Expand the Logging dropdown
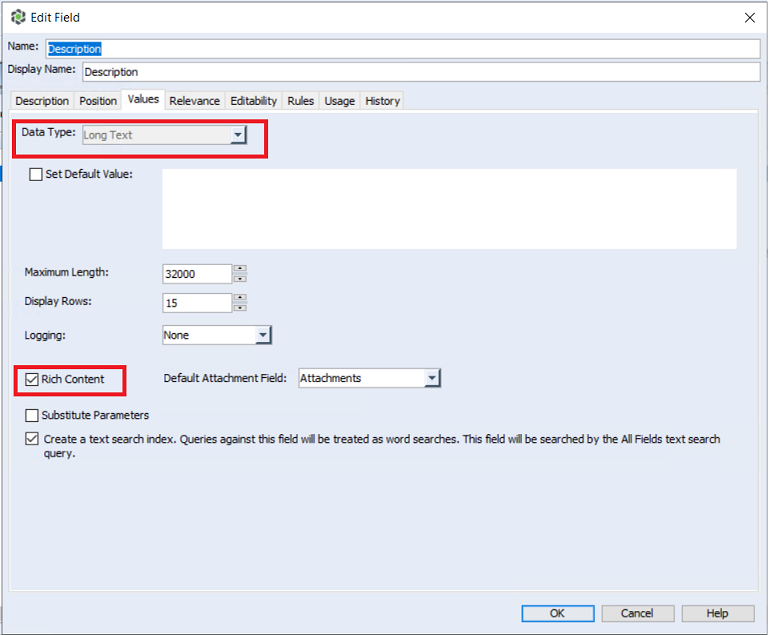This screenshot has height=635, width=769. [x=262, y=336]
